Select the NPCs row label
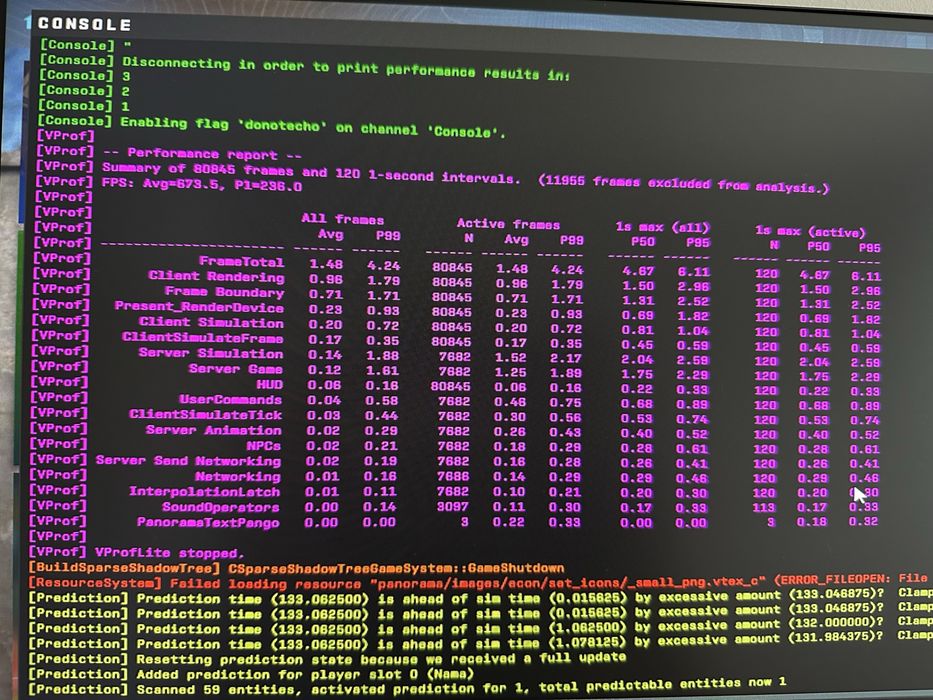This screenshot has height=700, width=933. (264, 445)
